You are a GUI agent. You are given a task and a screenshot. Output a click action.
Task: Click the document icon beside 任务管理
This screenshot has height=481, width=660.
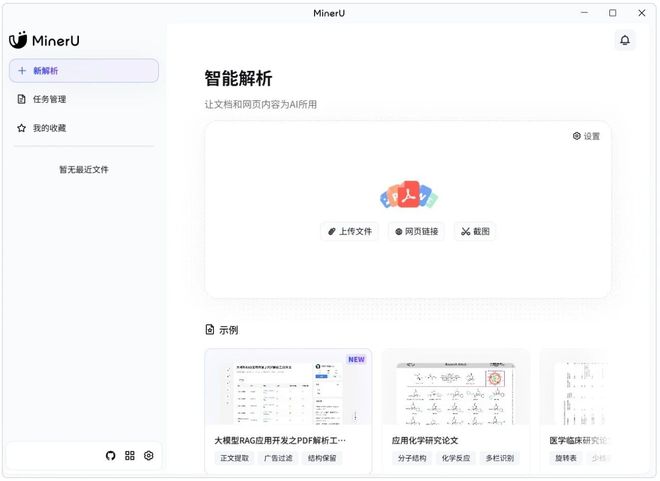21,99
